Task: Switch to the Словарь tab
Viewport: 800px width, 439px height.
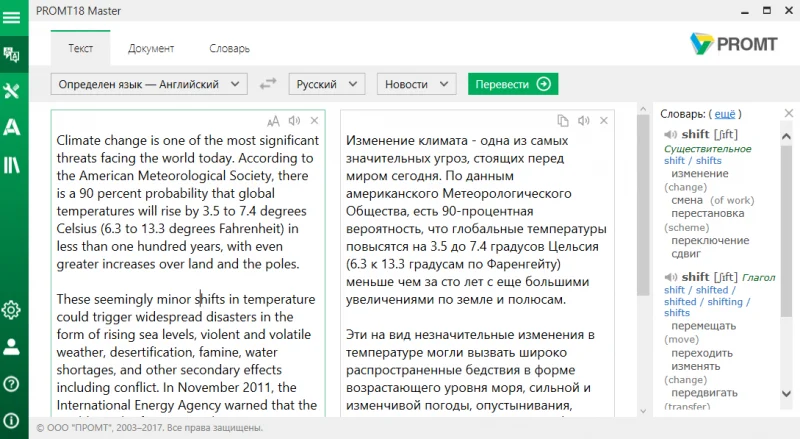Action: point(230,48)
